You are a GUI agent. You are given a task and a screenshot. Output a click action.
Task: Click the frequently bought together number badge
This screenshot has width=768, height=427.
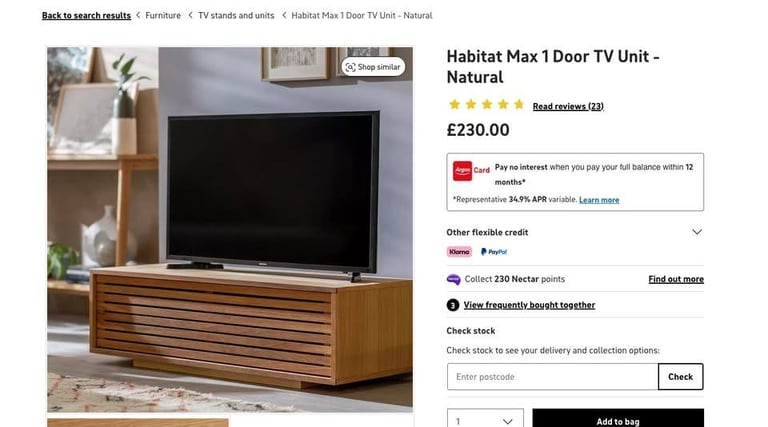pyautogui.click(x=453, y=305)
